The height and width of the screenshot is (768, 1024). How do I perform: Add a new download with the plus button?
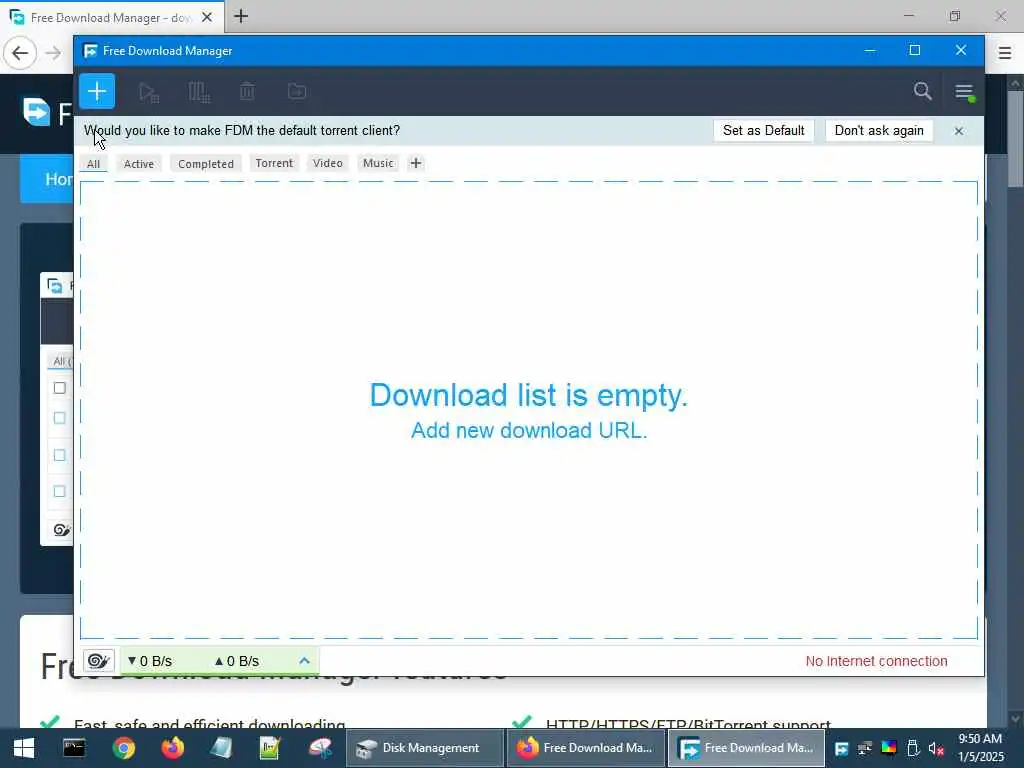pyautogui.click(x=97, y=91)
